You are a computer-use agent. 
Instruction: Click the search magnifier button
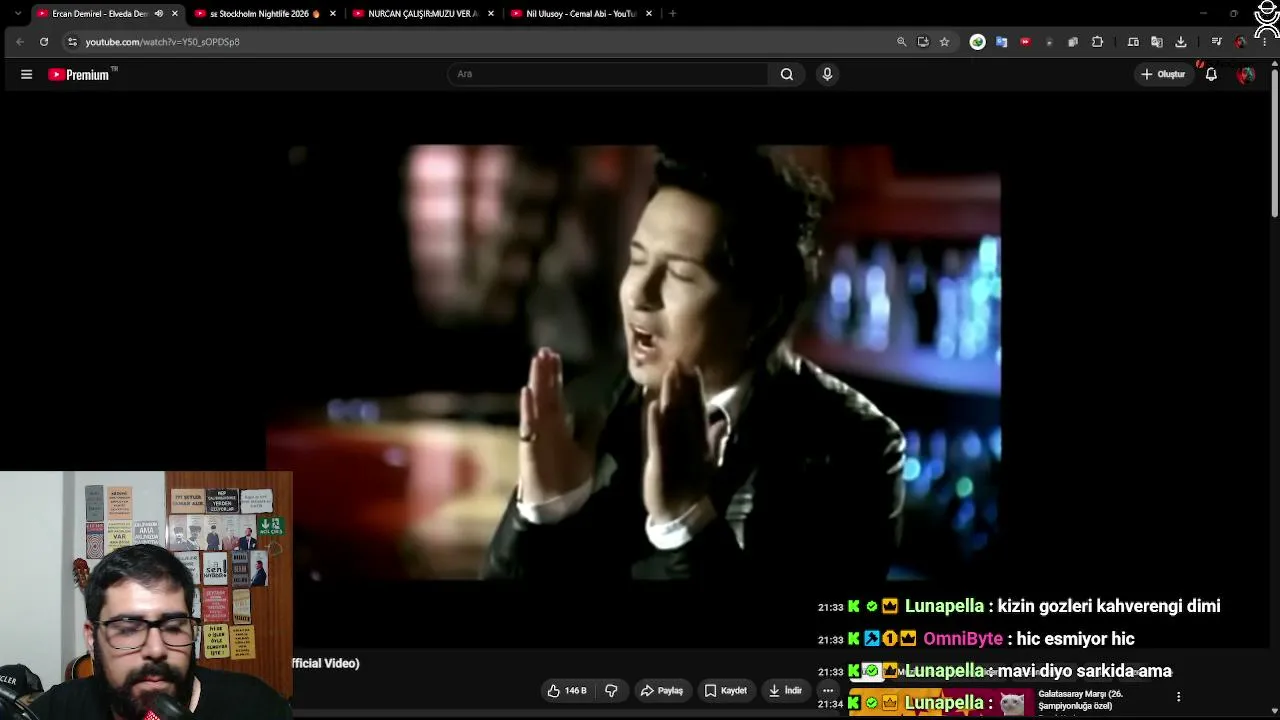pos(787,74)
